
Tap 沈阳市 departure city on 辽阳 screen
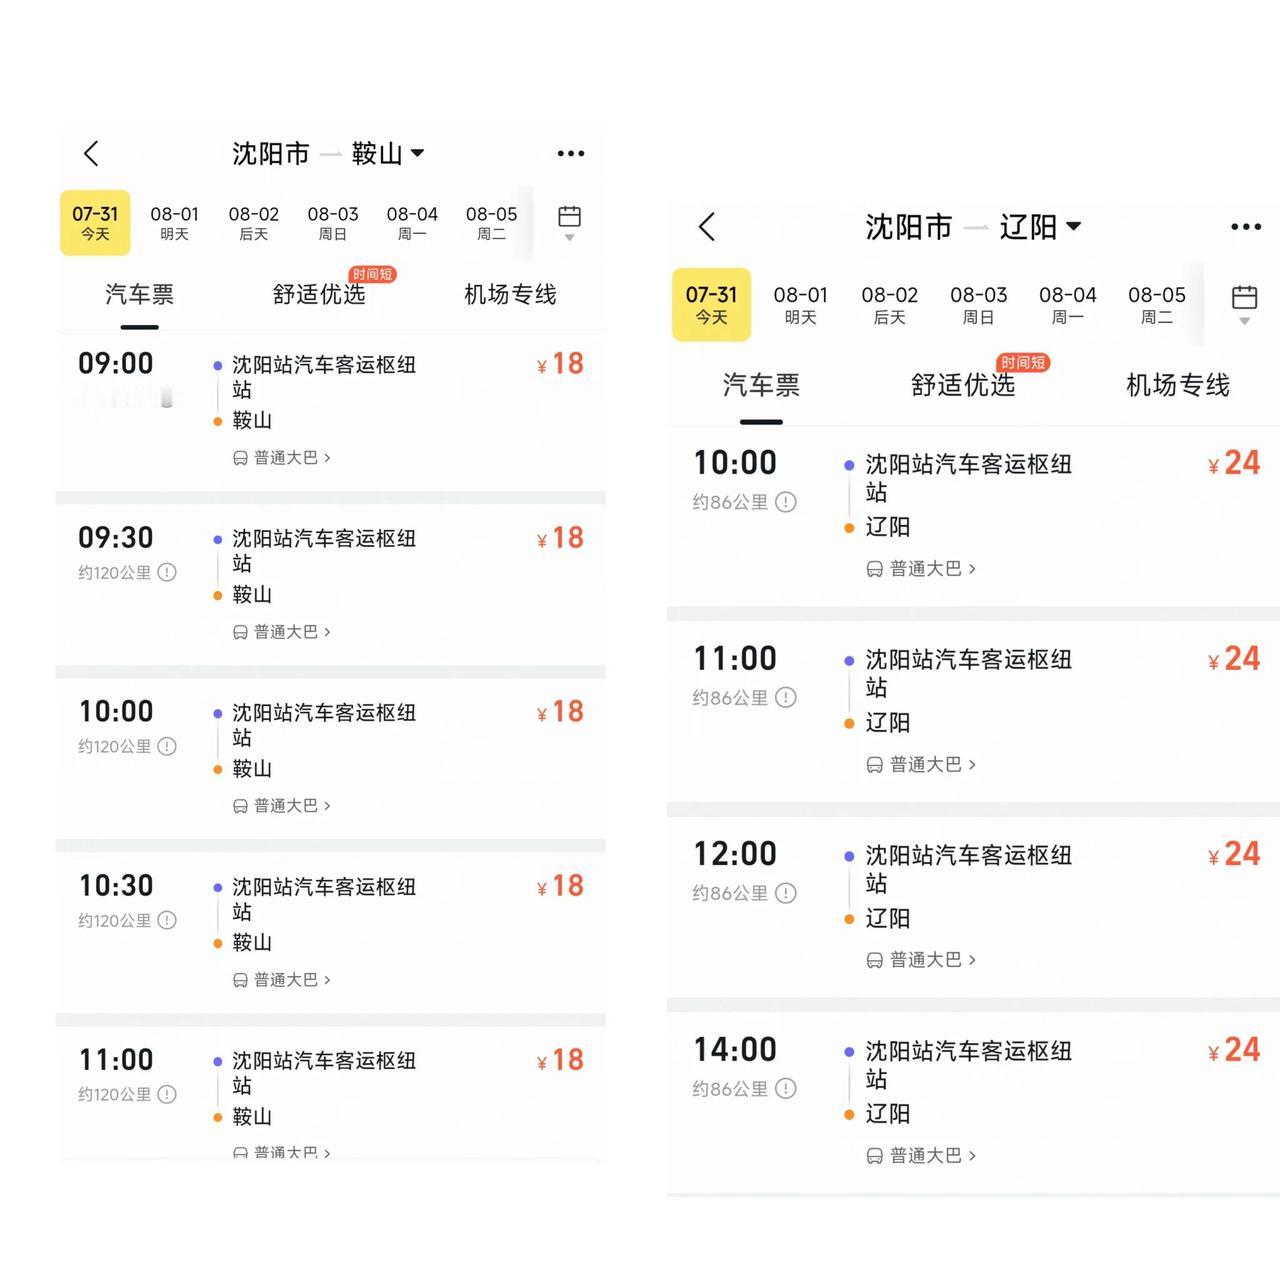point(908,227)
